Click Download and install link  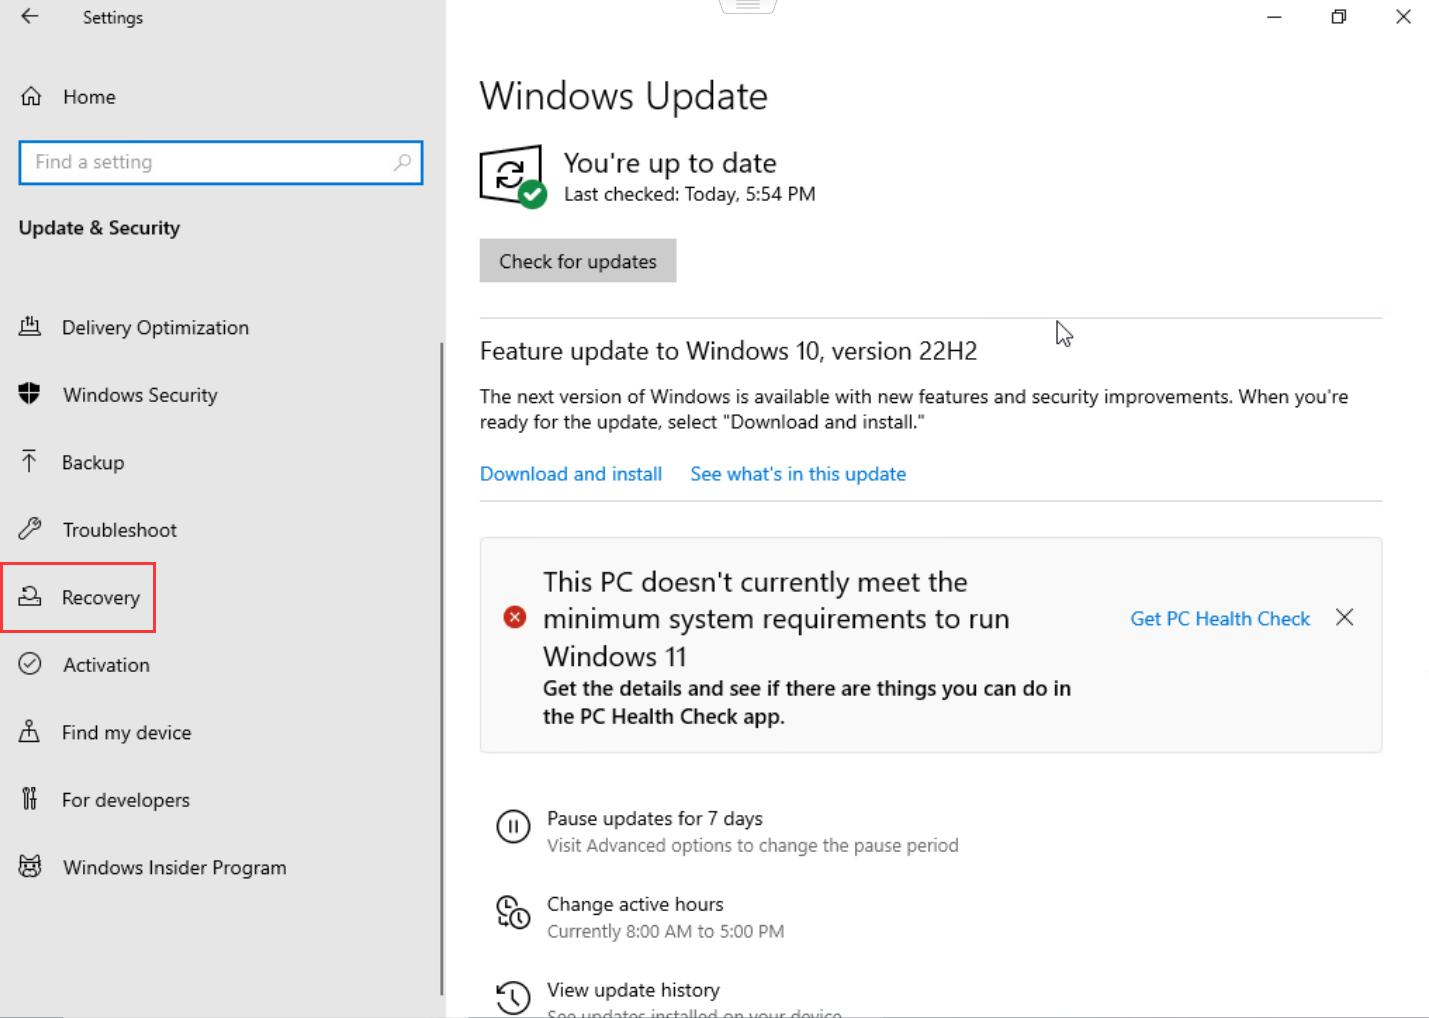point(571,474)
